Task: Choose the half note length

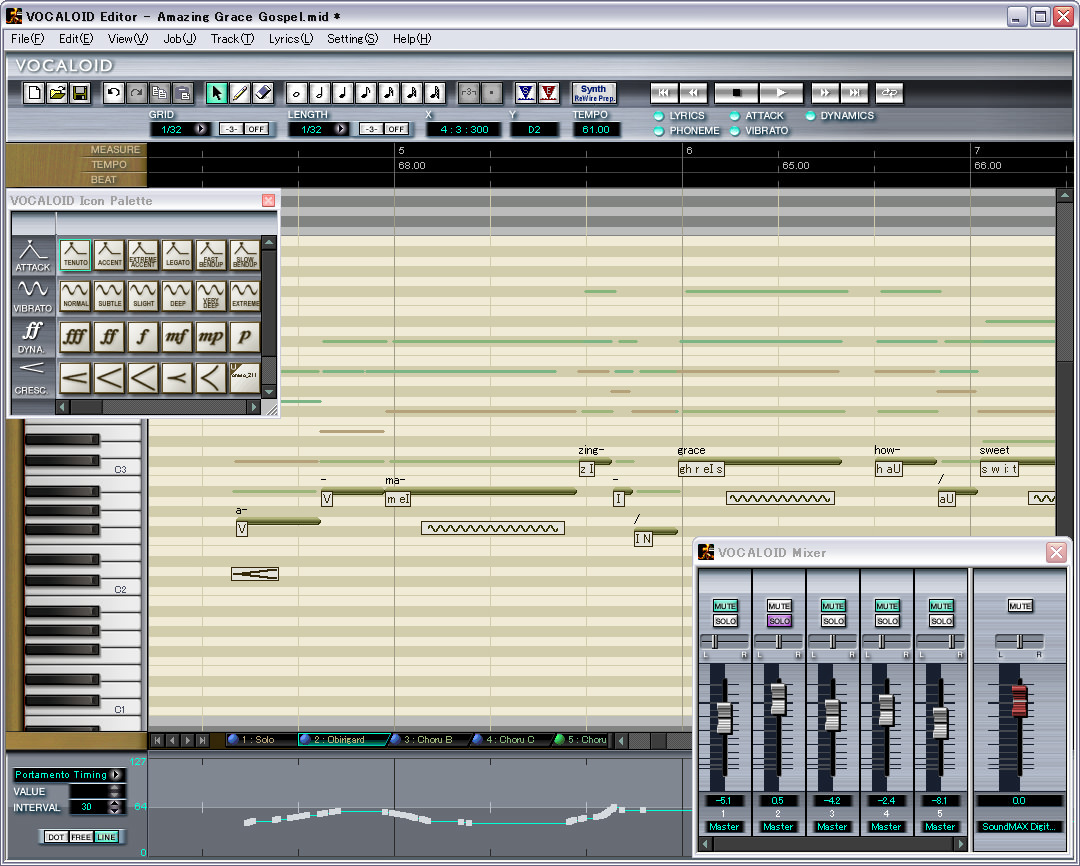Action: (320, 93)
